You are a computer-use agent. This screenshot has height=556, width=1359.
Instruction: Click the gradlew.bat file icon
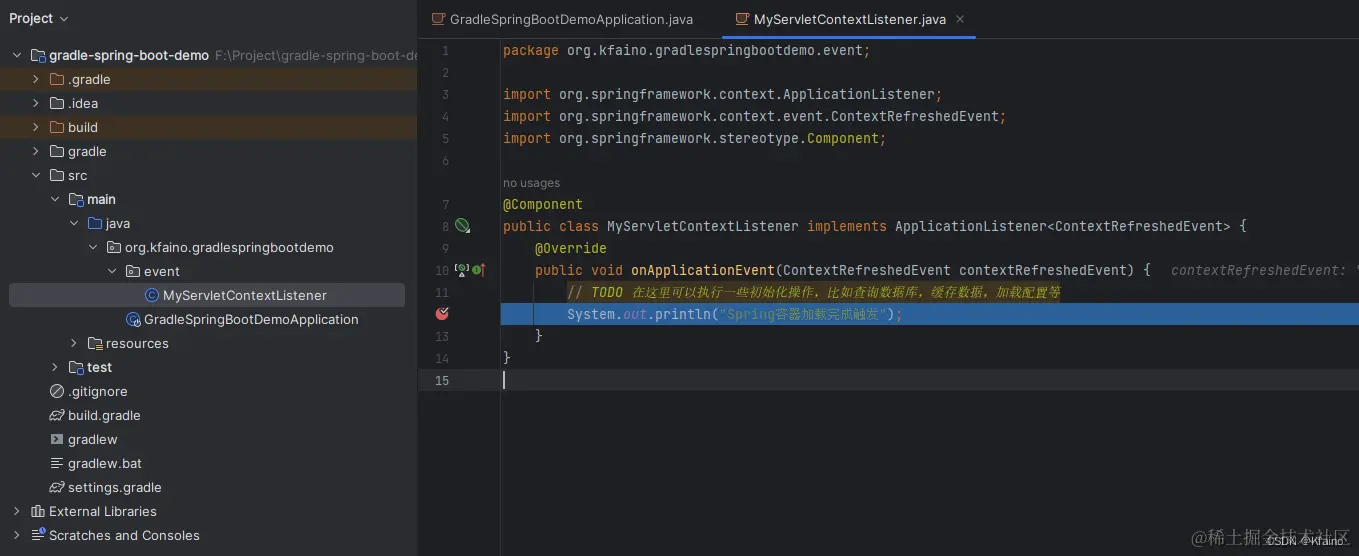point(57,463)
